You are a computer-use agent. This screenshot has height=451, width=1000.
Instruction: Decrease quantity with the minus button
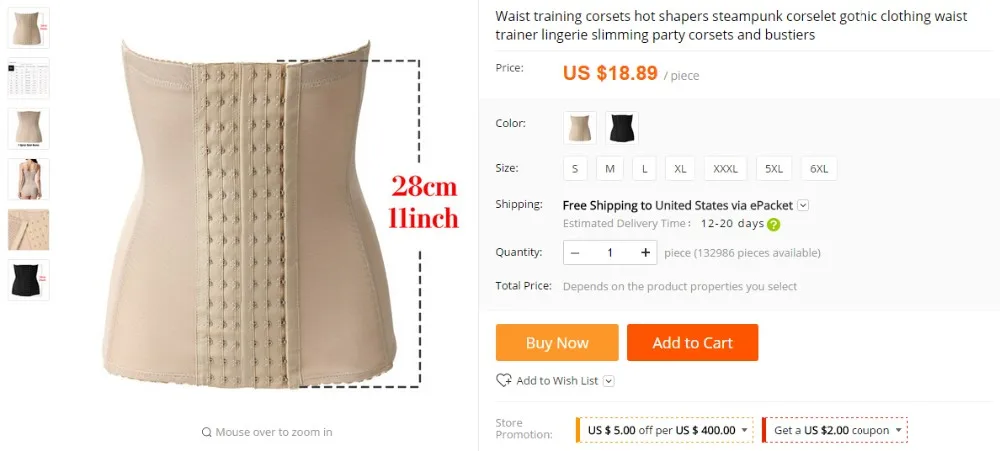pos(575,253)
